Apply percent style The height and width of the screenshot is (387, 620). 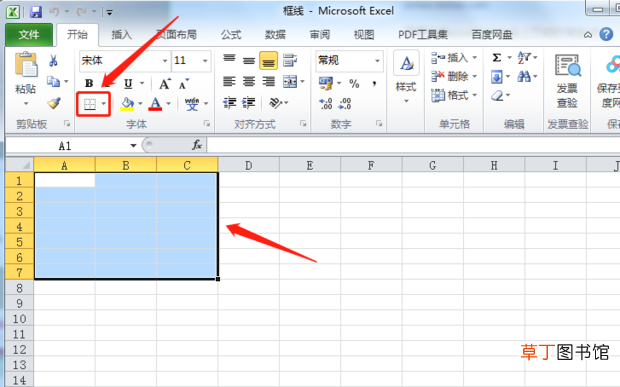click(x=354, y=83)
